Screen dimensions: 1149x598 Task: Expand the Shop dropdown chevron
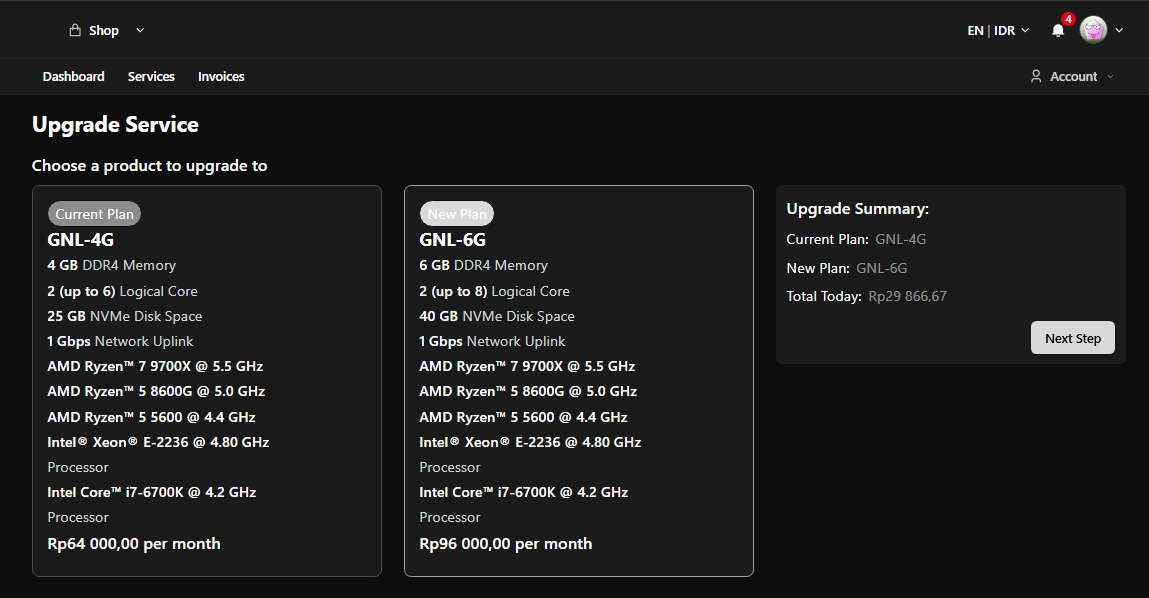click(140, 31)
